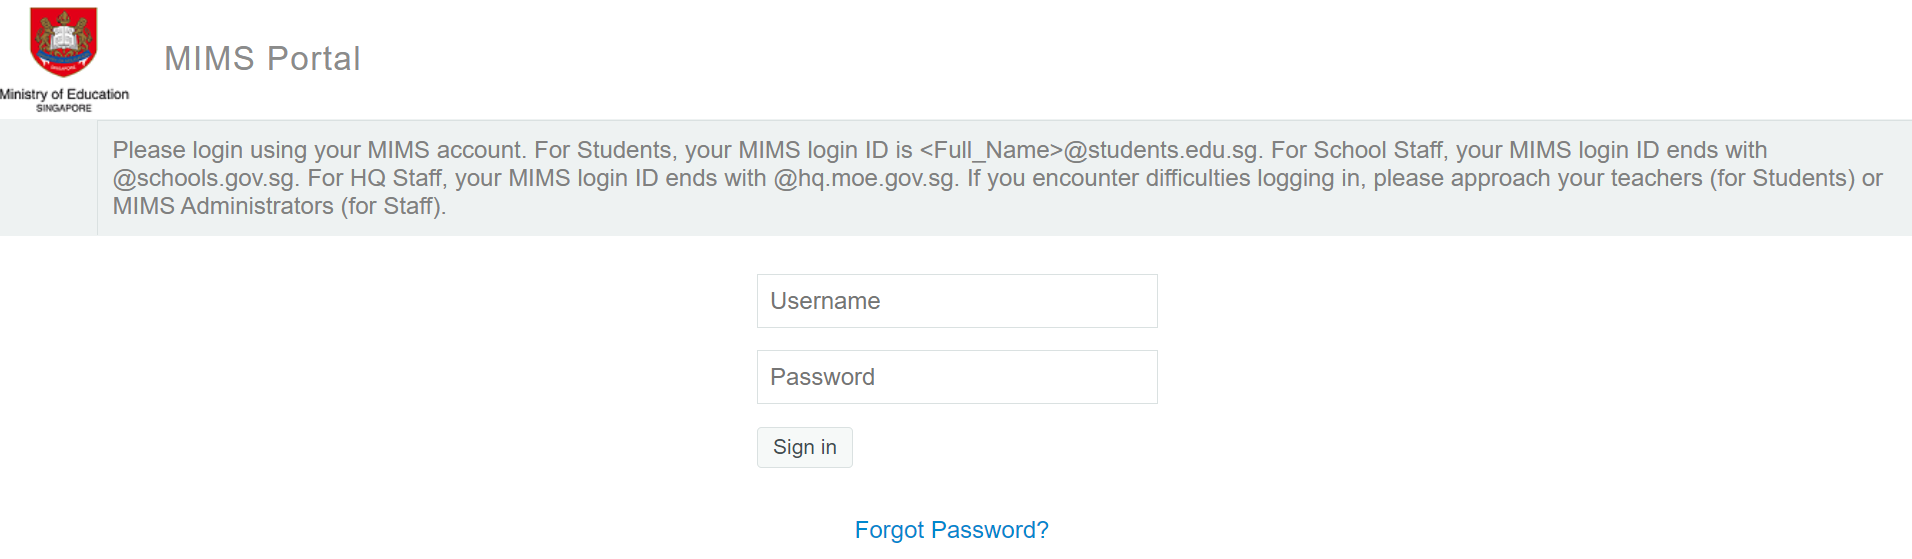This screenshot has width=1912, height=559.
Task: Click the small 'SINGAPORE' label under logo
Action: (64, 108)
